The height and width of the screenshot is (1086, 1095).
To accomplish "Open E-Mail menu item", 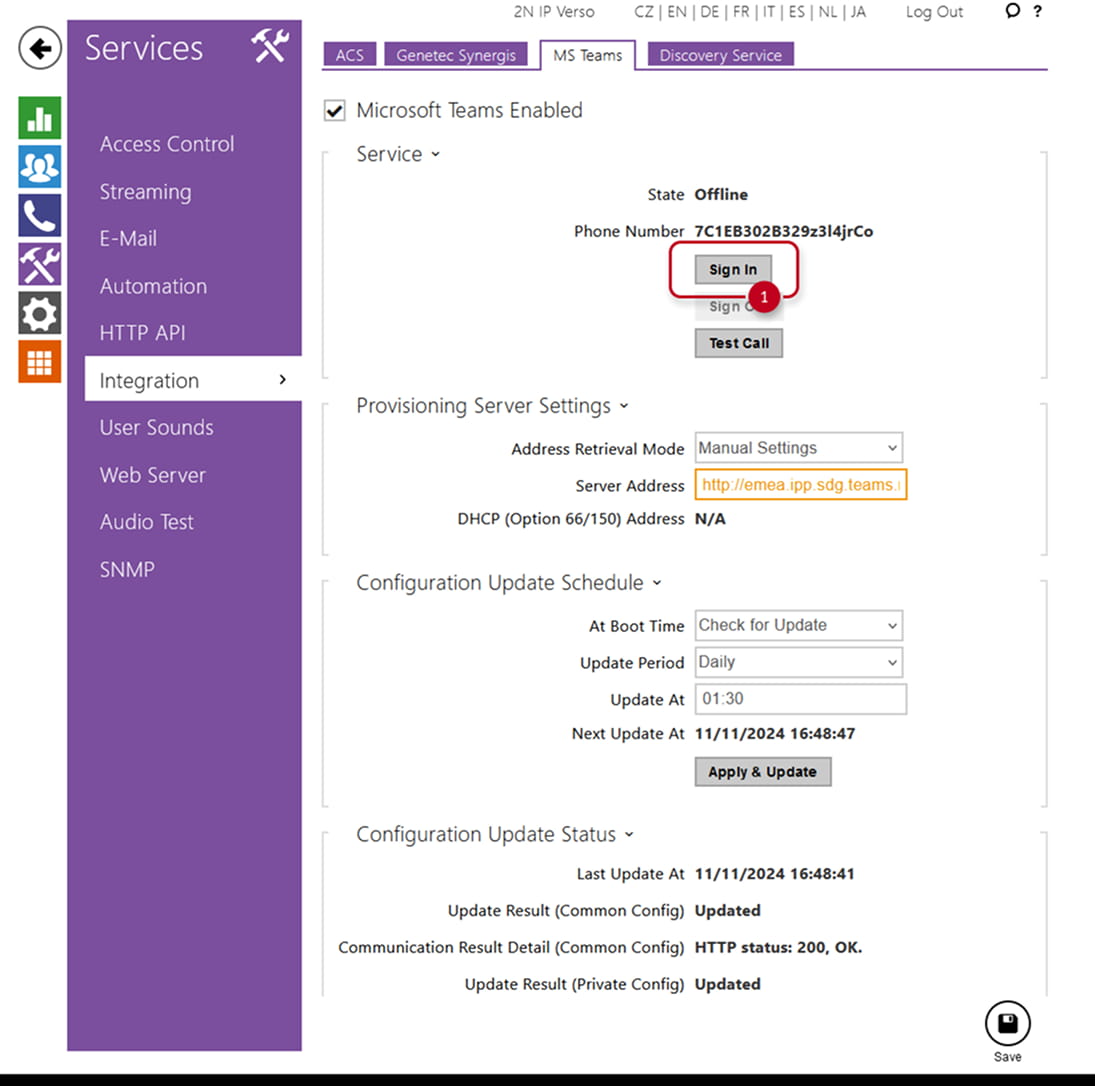I will (128, 238).
